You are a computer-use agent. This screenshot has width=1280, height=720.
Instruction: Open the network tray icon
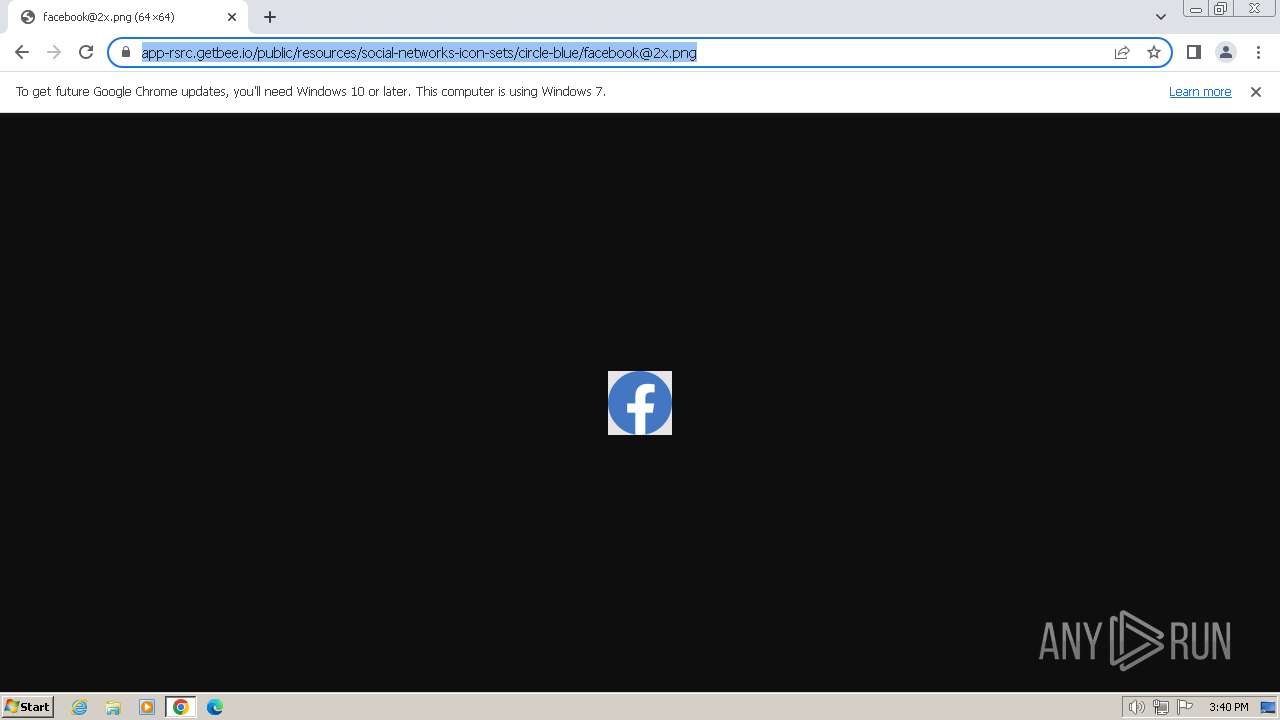tap(1161, 707)
